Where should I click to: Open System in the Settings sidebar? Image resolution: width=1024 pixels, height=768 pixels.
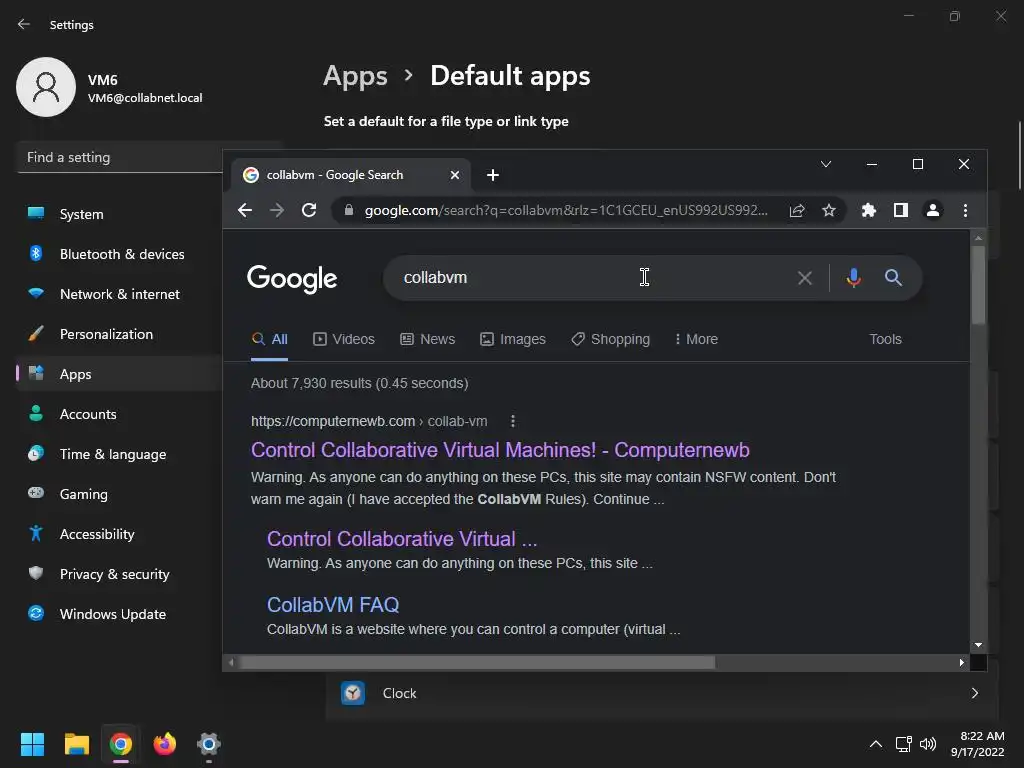click(x=120, y=214)
